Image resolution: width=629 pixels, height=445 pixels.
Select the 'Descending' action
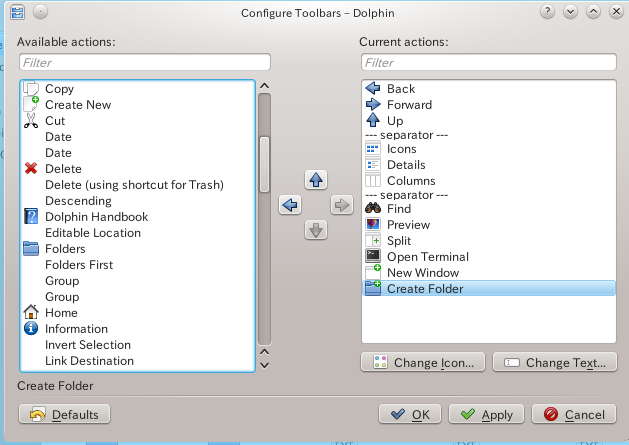(x=137, y=201)
